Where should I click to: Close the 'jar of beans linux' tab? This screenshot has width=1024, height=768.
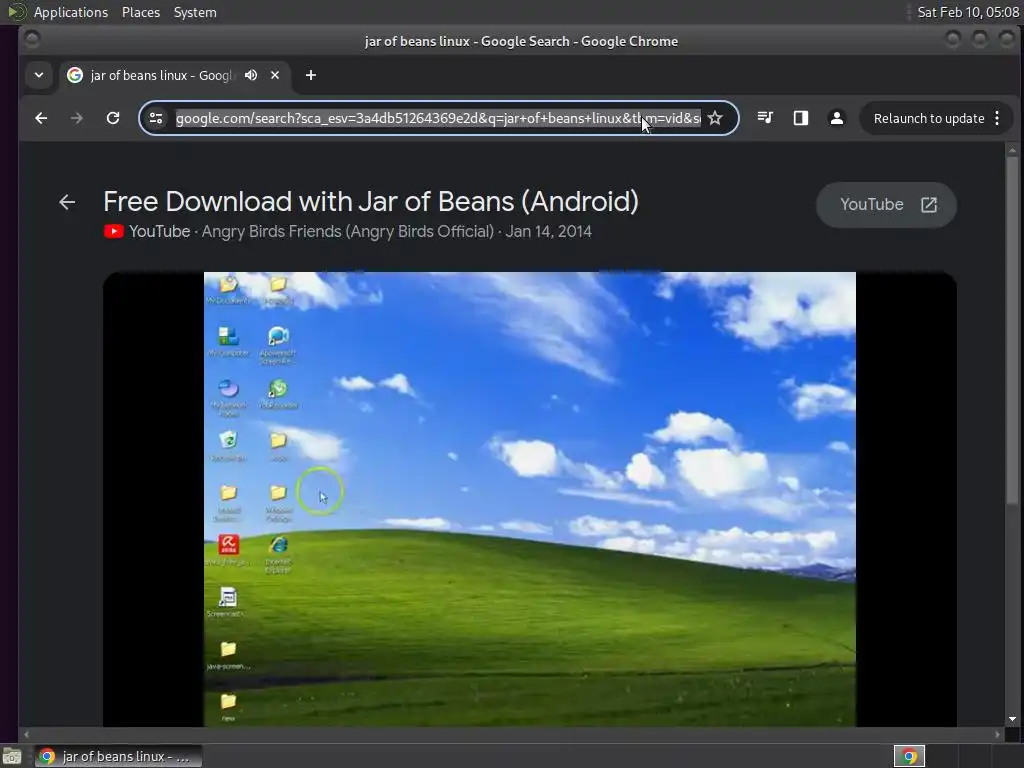[x=275, y=75]
